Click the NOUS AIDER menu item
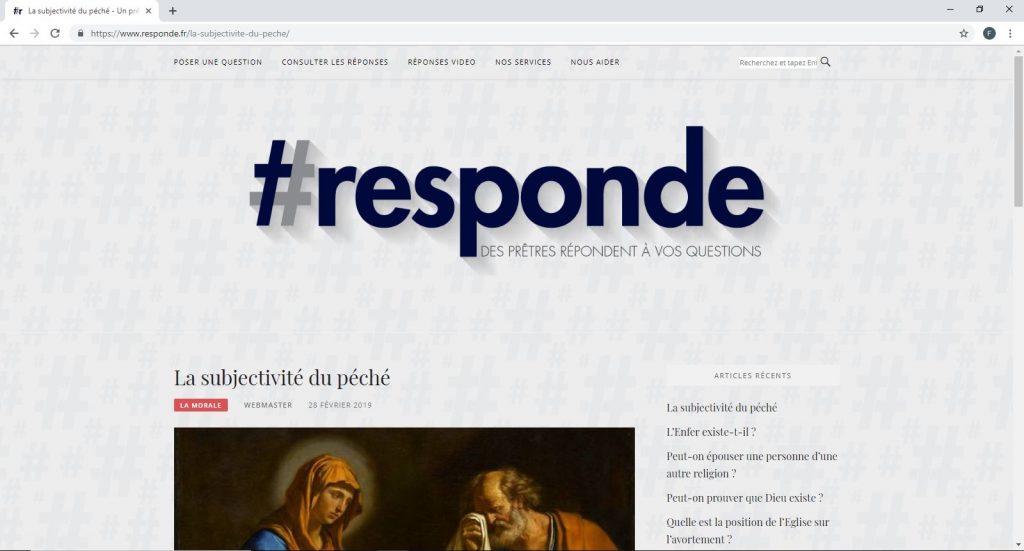 click(595, 62)
